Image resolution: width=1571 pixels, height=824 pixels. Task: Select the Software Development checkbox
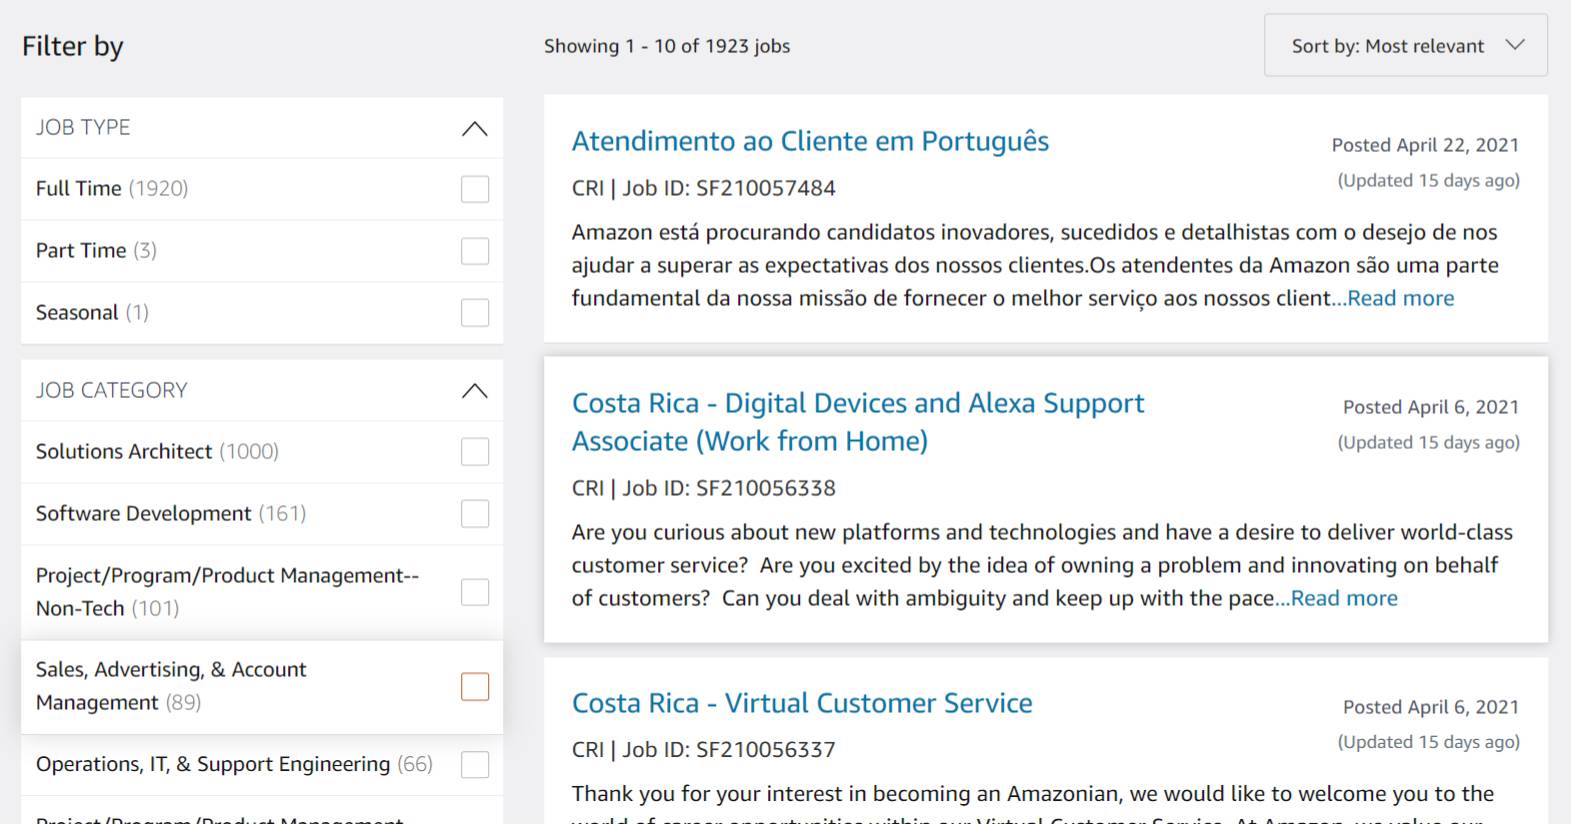coord(475,514)
